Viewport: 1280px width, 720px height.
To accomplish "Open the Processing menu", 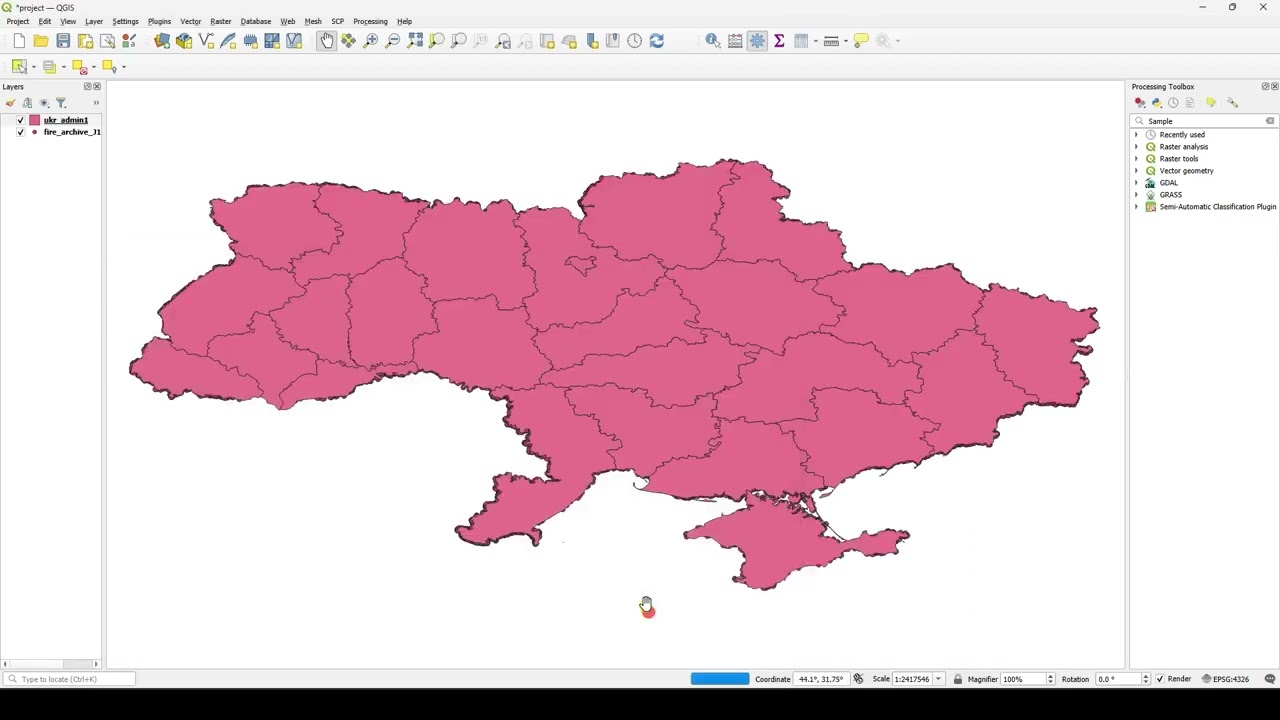I will tap(370, 21).
